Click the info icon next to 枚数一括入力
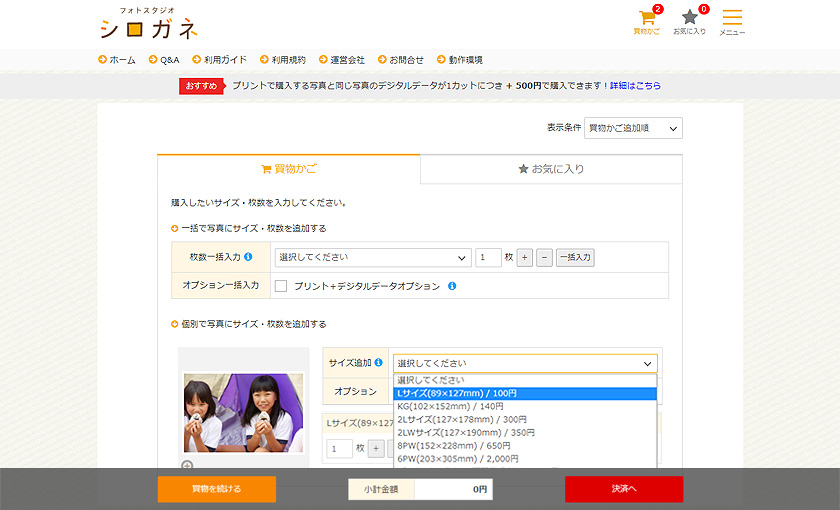Screen dimensions: 840x510 [248, 257]
